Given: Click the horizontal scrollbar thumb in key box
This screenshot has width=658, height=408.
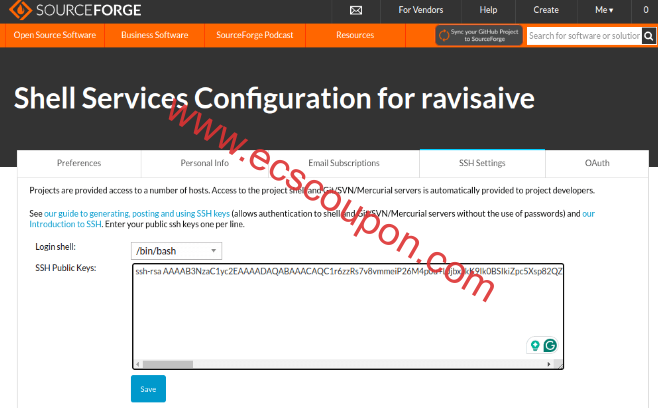Looking at the screenshot, I should coord(167,364).
